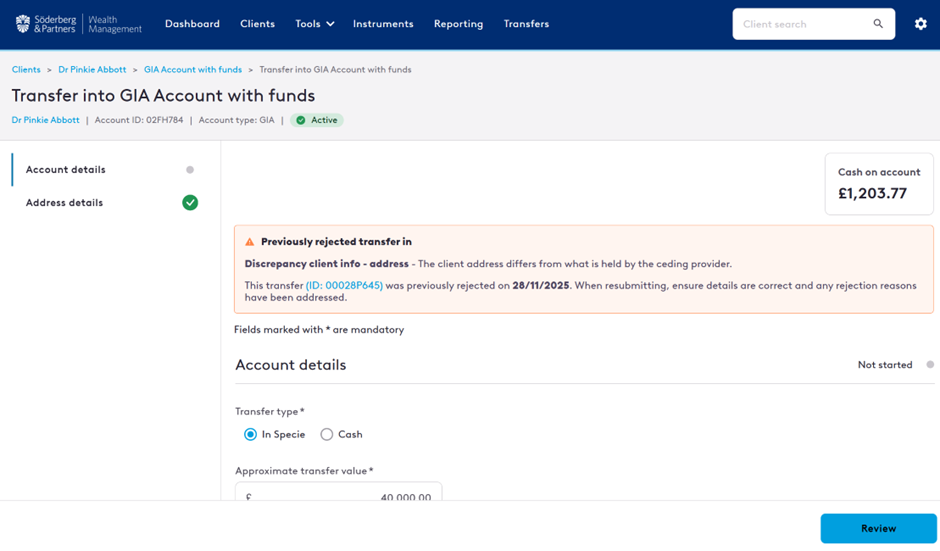Click the Dr Pinkie Abbott breadcrumb
The width and height of the screenshot is (940, 551).
pyautogui.click(x=92, y=70)
